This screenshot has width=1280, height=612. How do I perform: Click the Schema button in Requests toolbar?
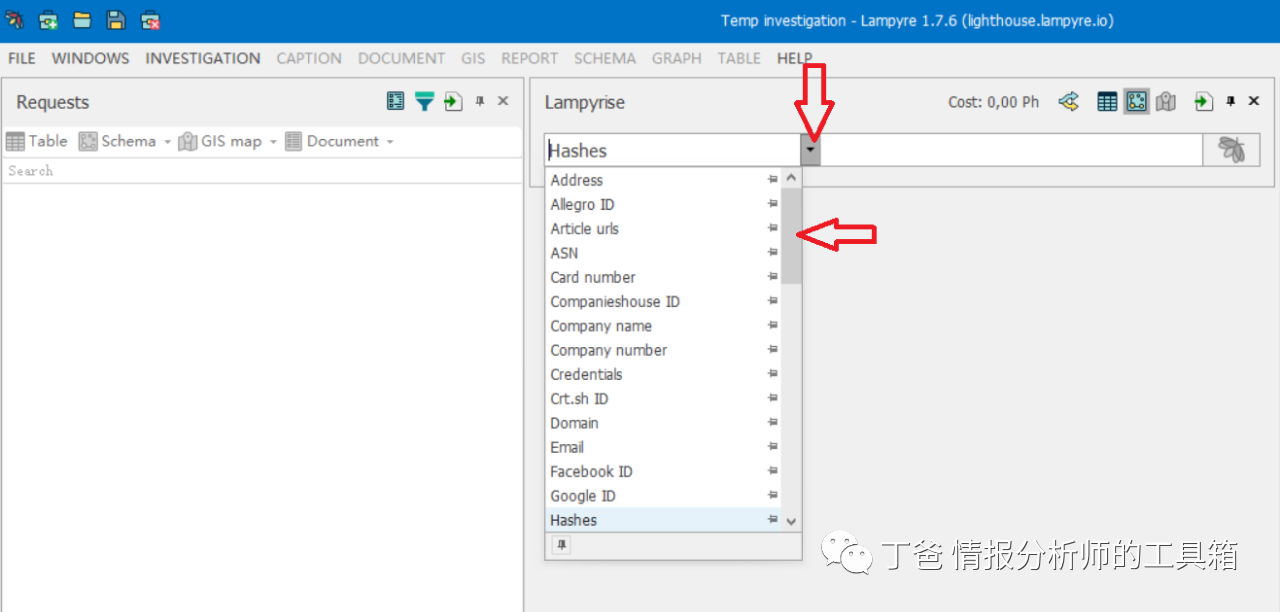point(118,141)
